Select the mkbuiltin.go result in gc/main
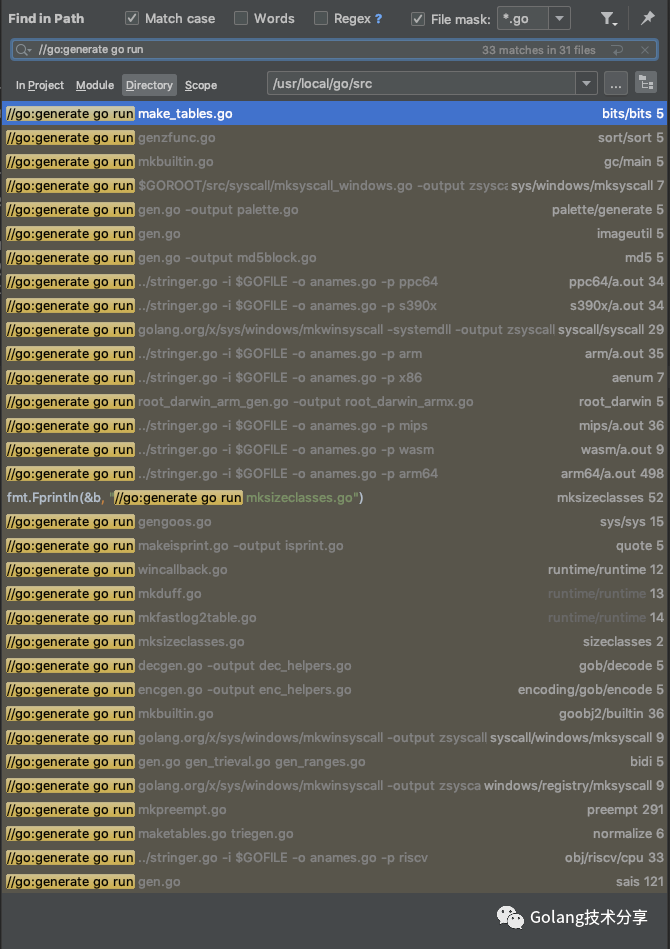Viewport: 670px width, 949px height. [x=334, y=162]
